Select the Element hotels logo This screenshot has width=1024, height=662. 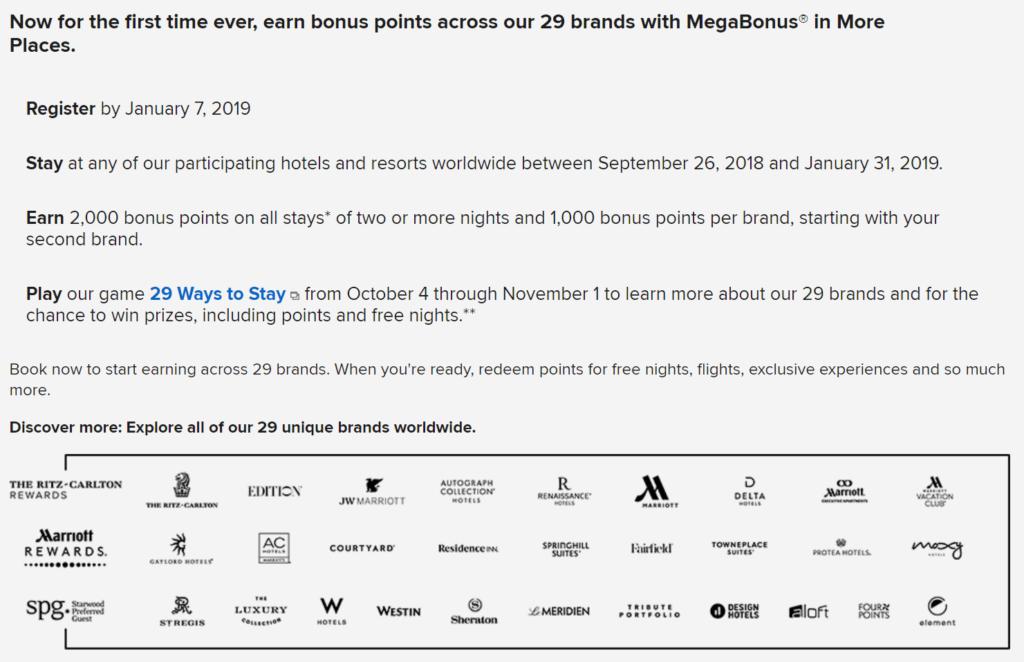pos(937,611)
